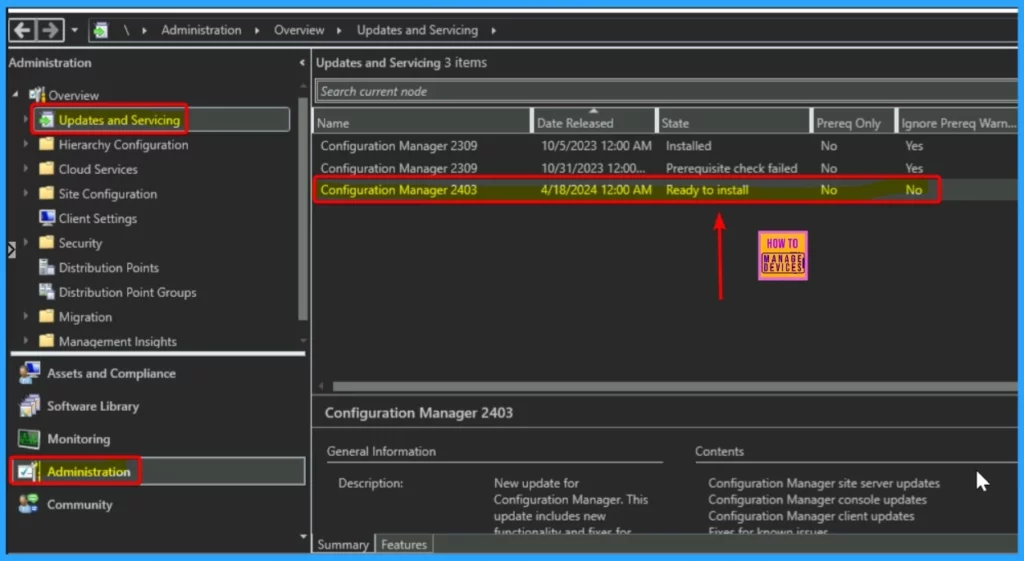This screenshot has height=561, width=1024.
Task: Select Configuration Manager 2309 Installed row
Action: (665, 146)
